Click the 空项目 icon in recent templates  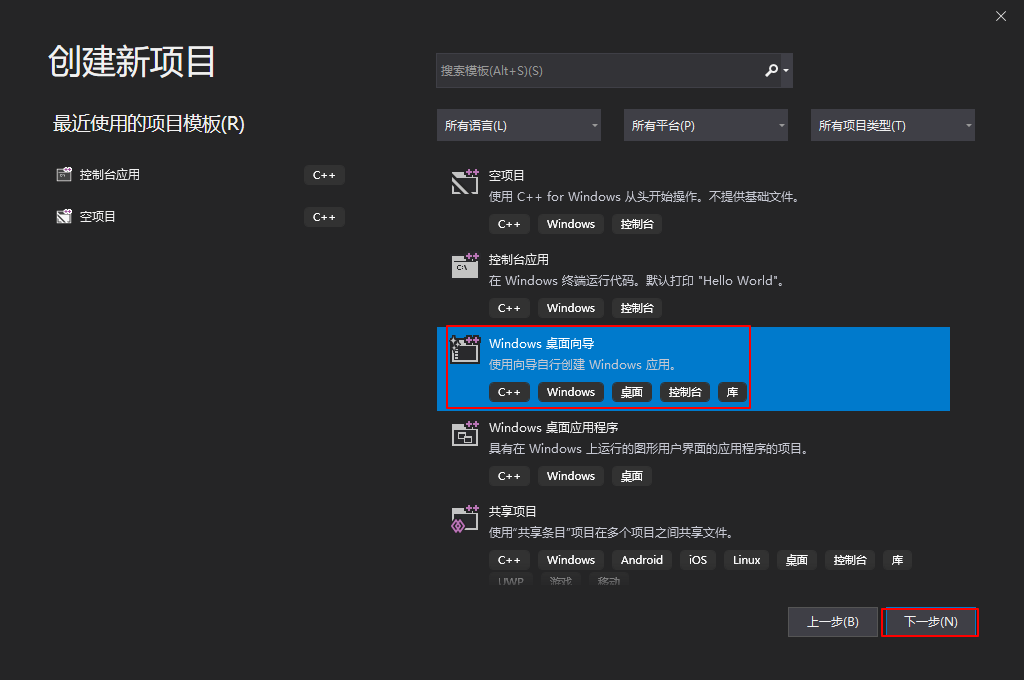64,216
